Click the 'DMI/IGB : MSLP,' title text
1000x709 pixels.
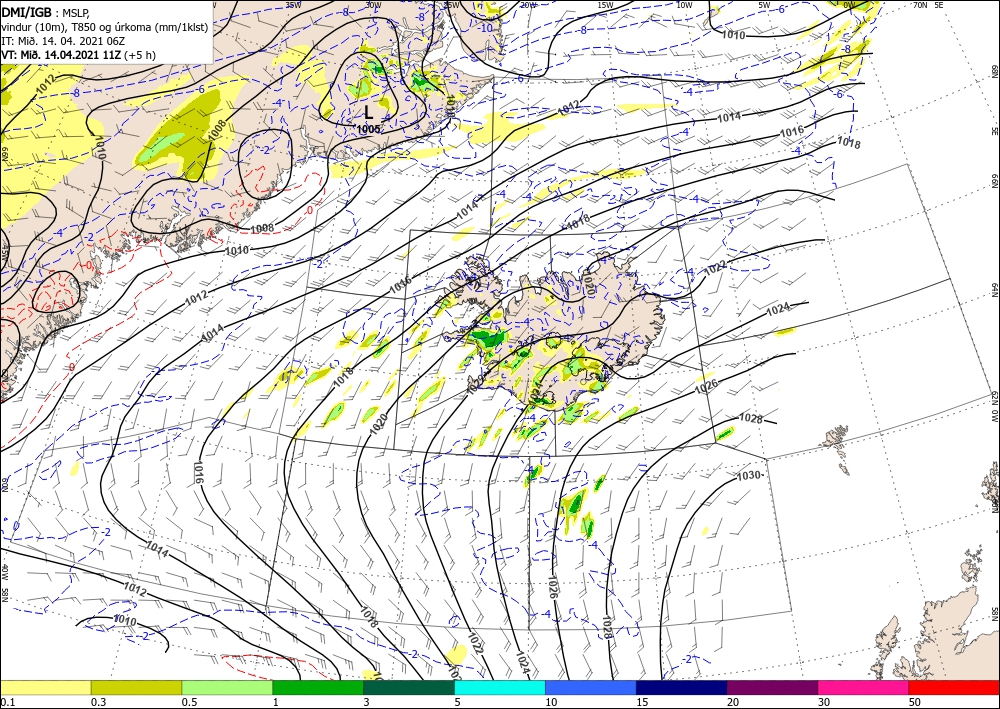coord(46,11)
